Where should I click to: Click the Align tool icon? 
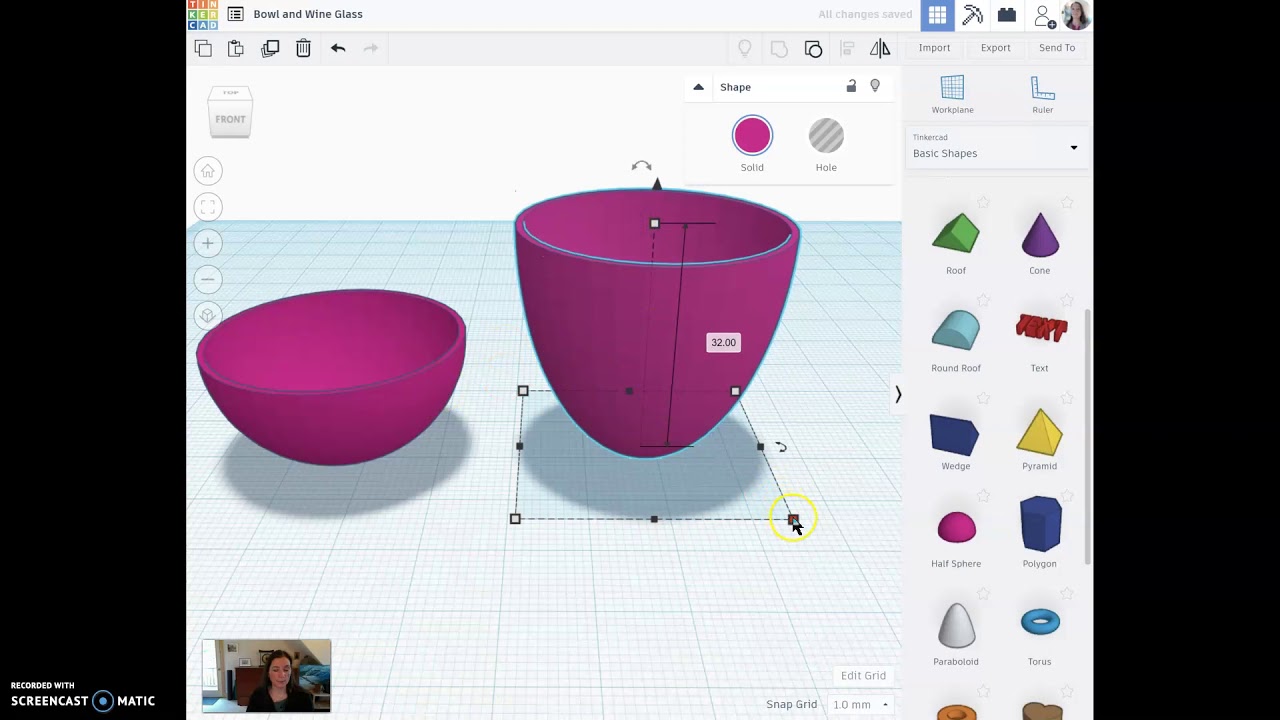(847, 48)
